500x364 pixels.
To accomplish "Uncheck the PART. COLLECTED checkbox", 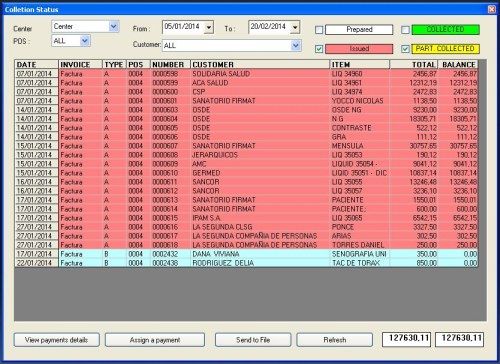I will coord(405,49).
